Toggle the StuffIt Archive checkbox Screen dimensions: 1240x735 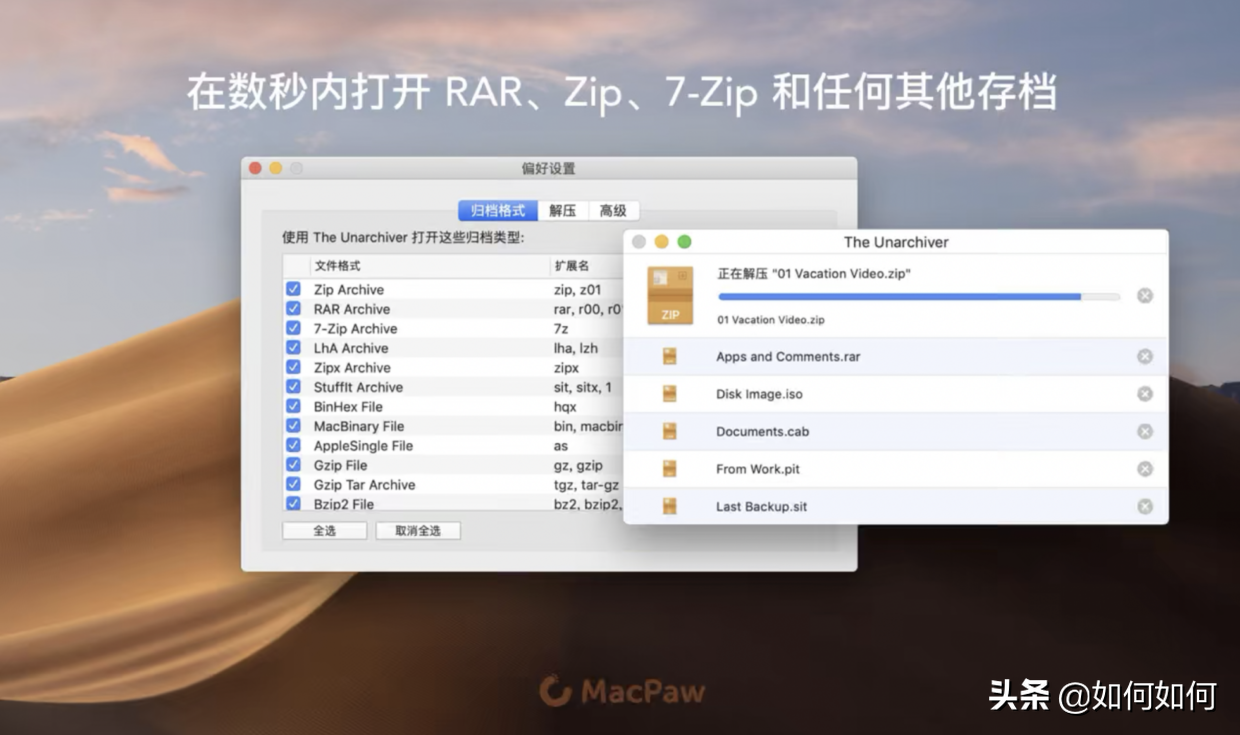(x=293, y=387)
